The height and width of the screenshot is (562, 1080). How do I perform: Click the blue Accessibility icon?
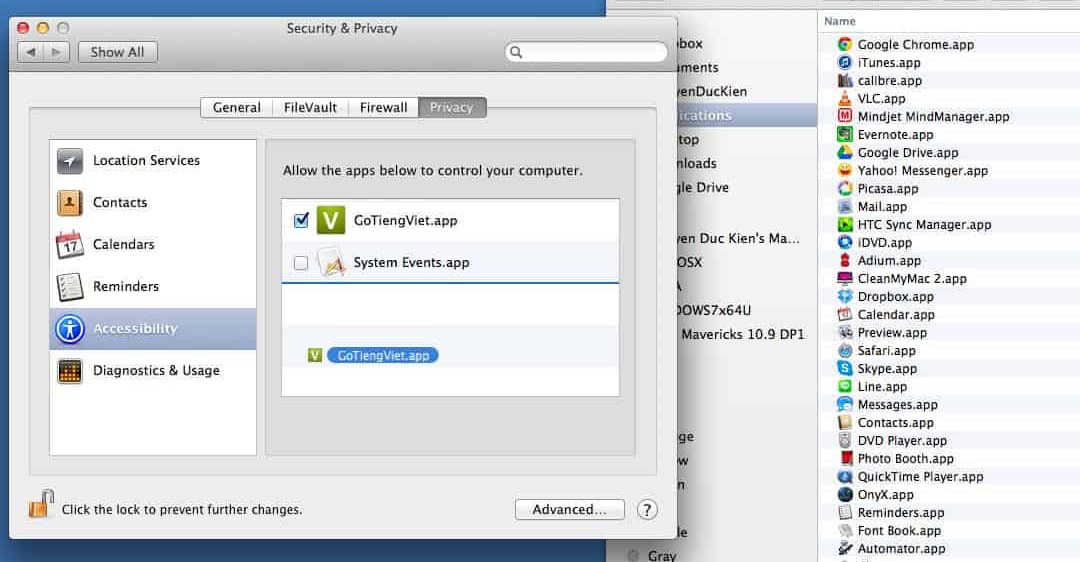tap(70, 329)
